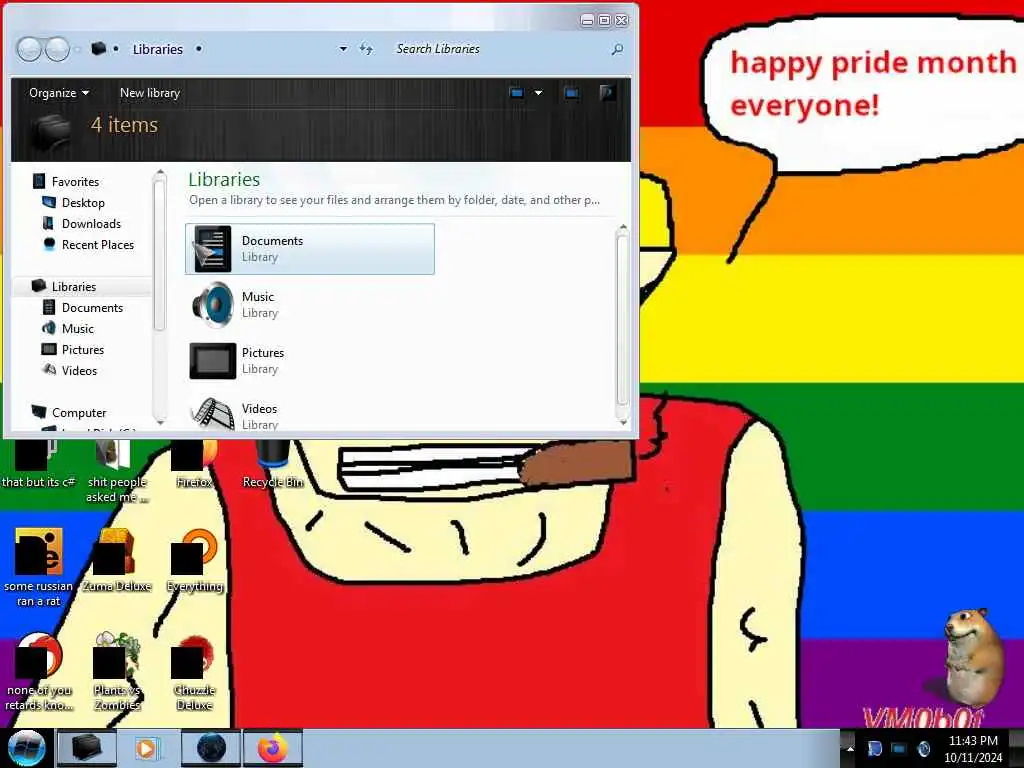Image resolution: width=1024 pixels, height=768 pixels.
Task: Click Explorer taskbar button
Action: (x=86, y=748)
